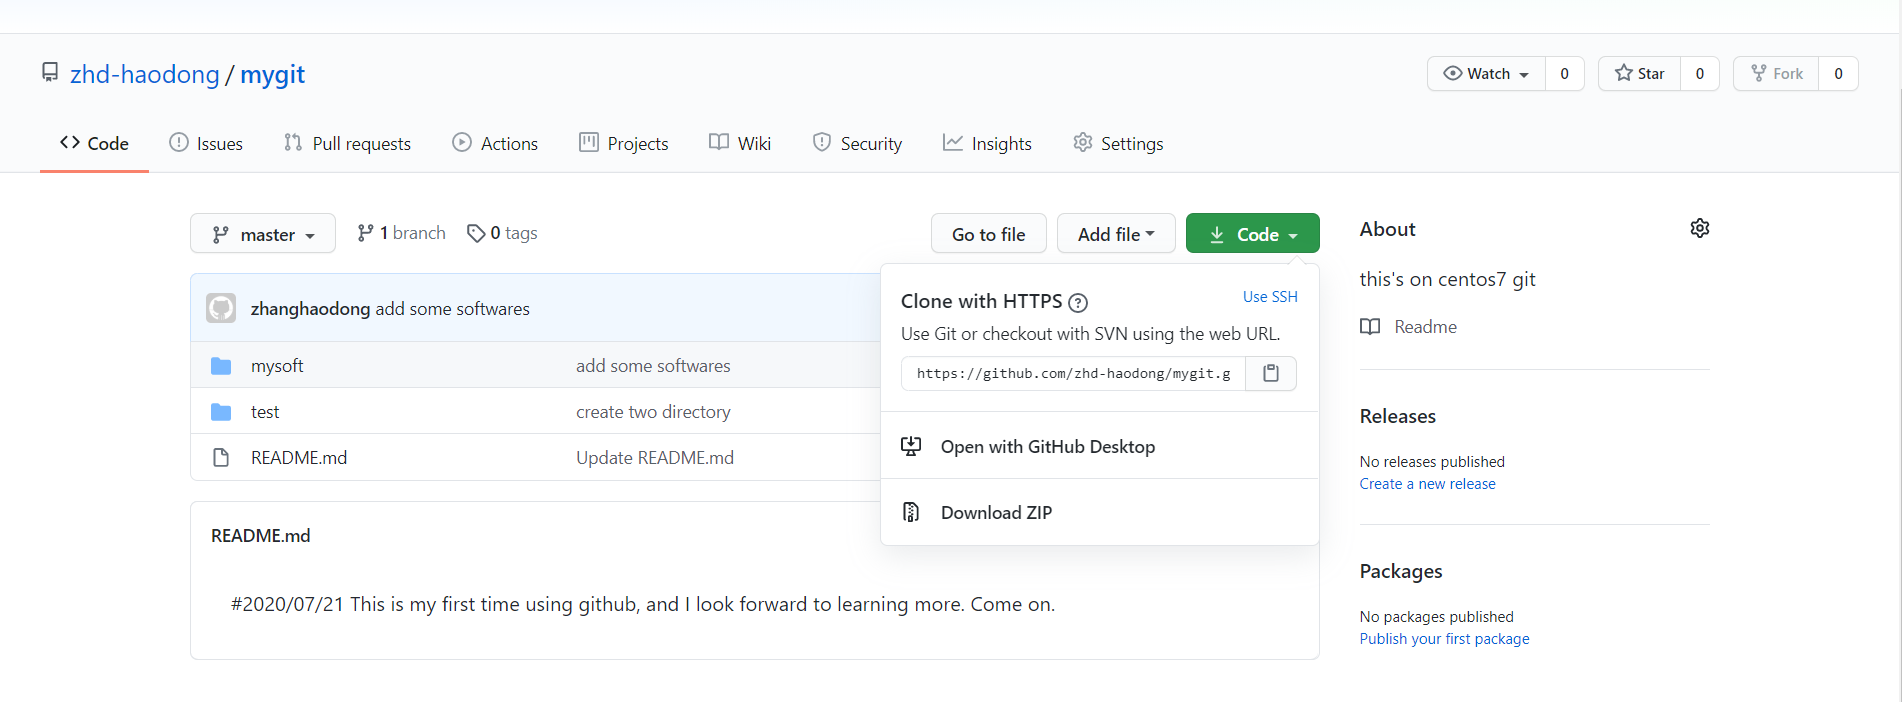The height and width of the screenshot is (702, 1902).
Task: Switch clone method with Use SSH
Action: tap(1270, 297)
